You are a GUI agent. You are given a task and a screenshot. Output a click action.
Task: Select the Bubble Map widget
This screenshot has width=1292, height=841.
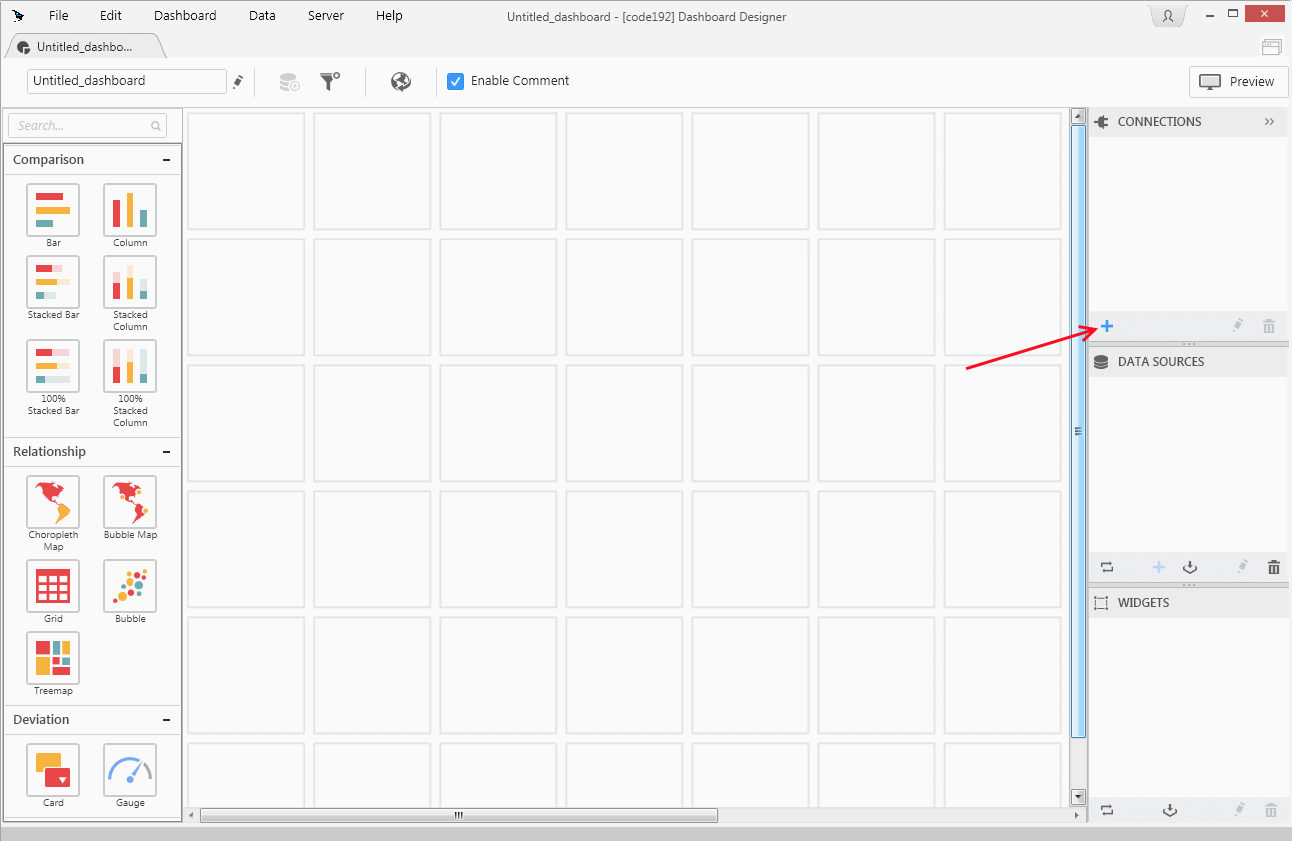coord(130,502)
